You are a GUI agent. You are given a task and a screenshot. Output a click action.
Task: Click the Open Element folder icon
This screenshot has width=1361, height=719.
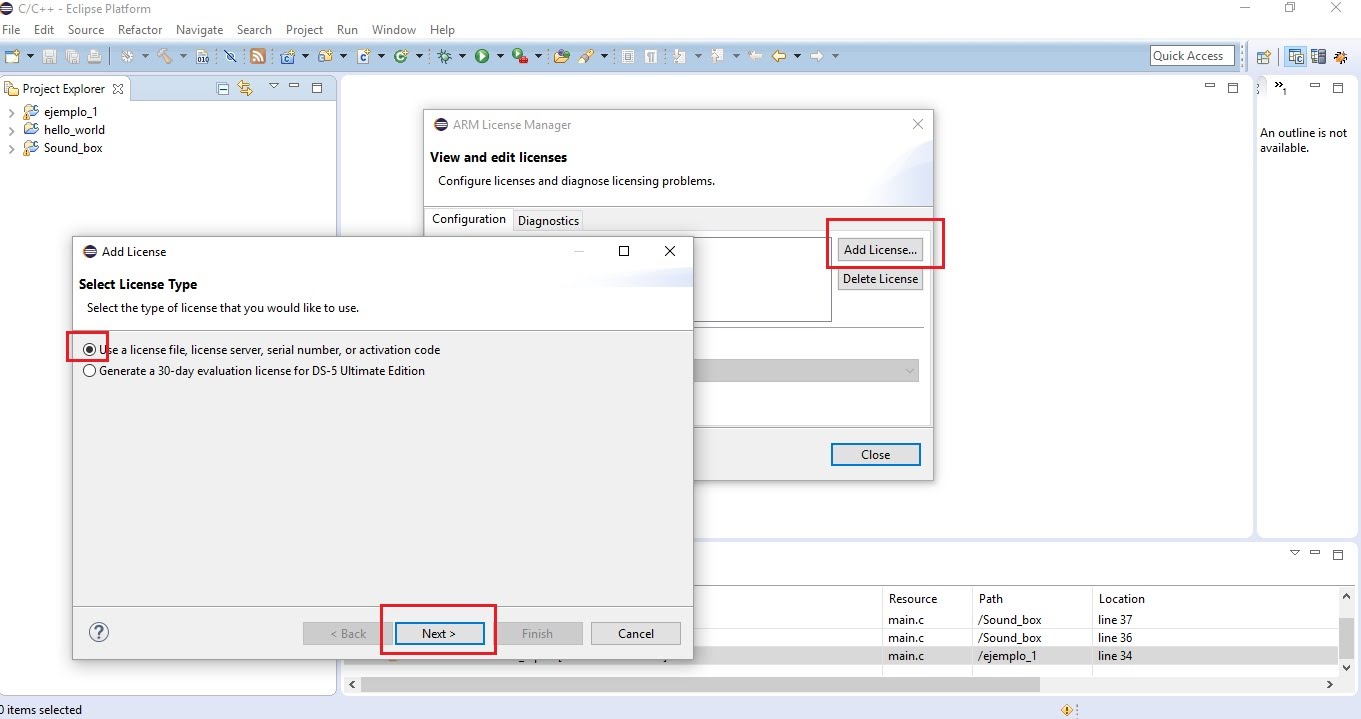tap(561, 56)
